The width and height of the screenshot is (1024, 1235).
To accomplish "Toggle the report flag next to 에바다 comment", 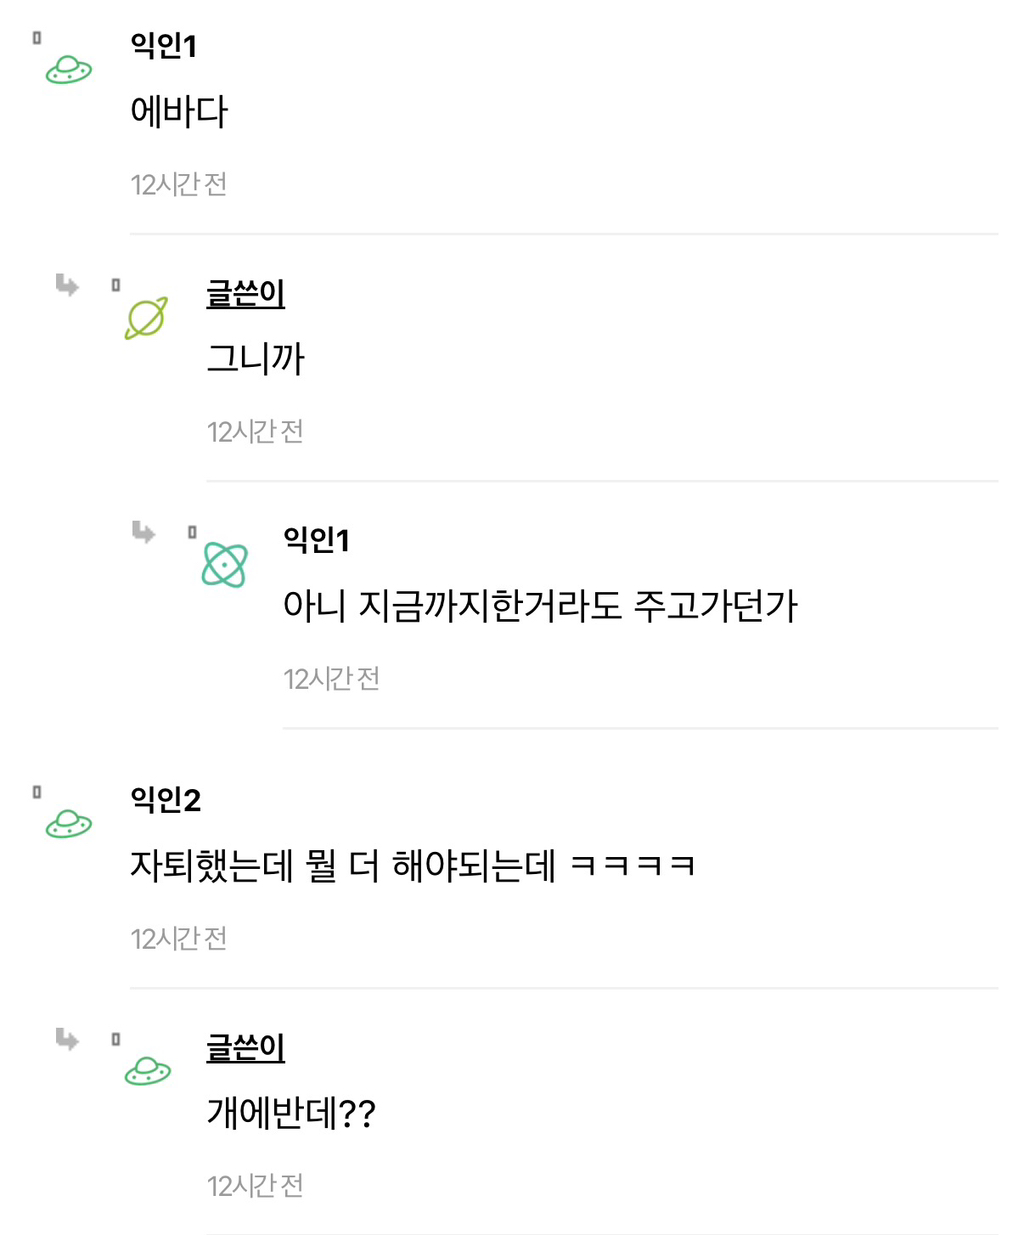I will [37, 37].
